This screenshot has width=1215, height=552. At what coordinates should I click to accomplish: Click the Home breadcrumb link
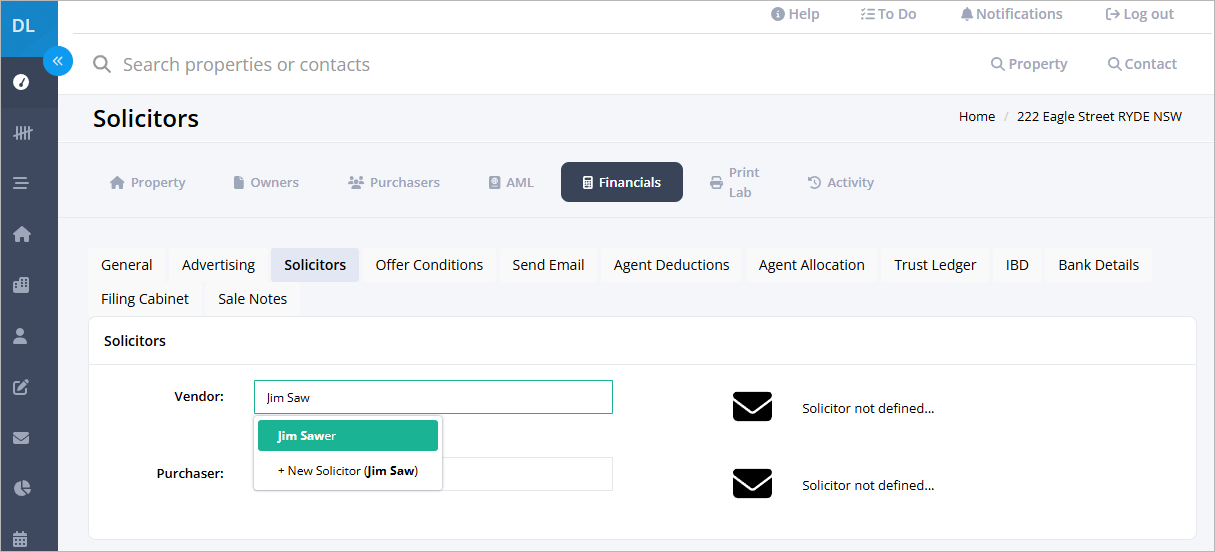point(977,117)
